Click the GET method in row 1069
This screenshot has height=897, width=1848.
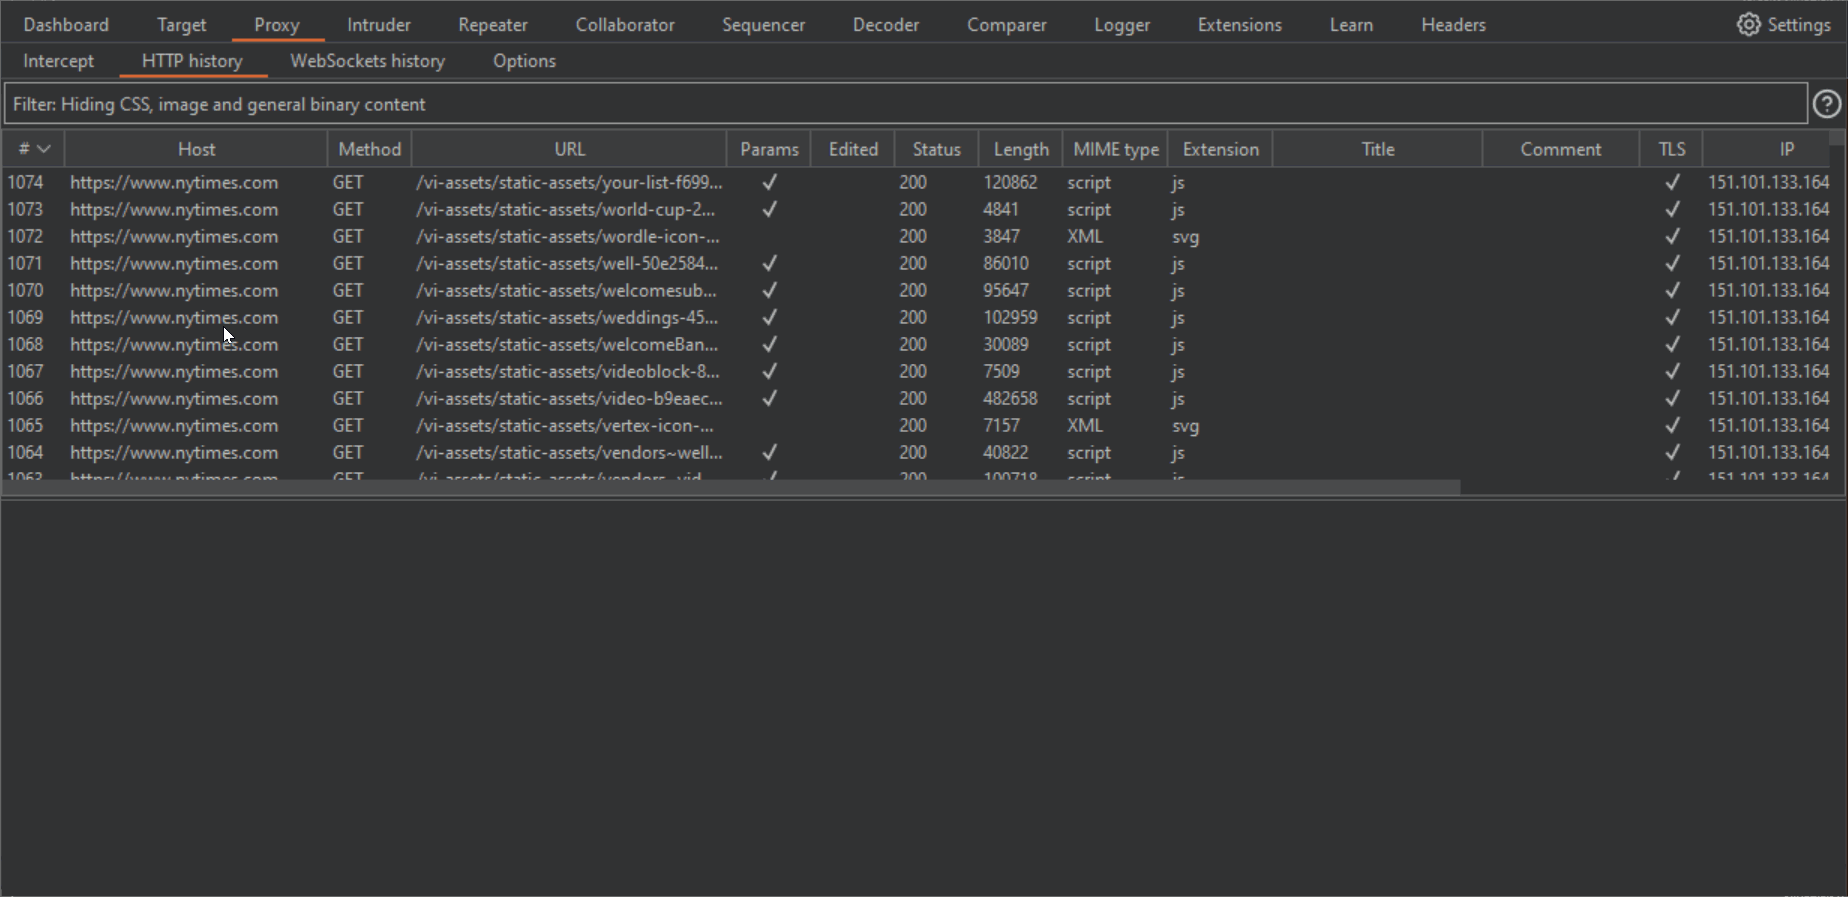click(348, 317)
